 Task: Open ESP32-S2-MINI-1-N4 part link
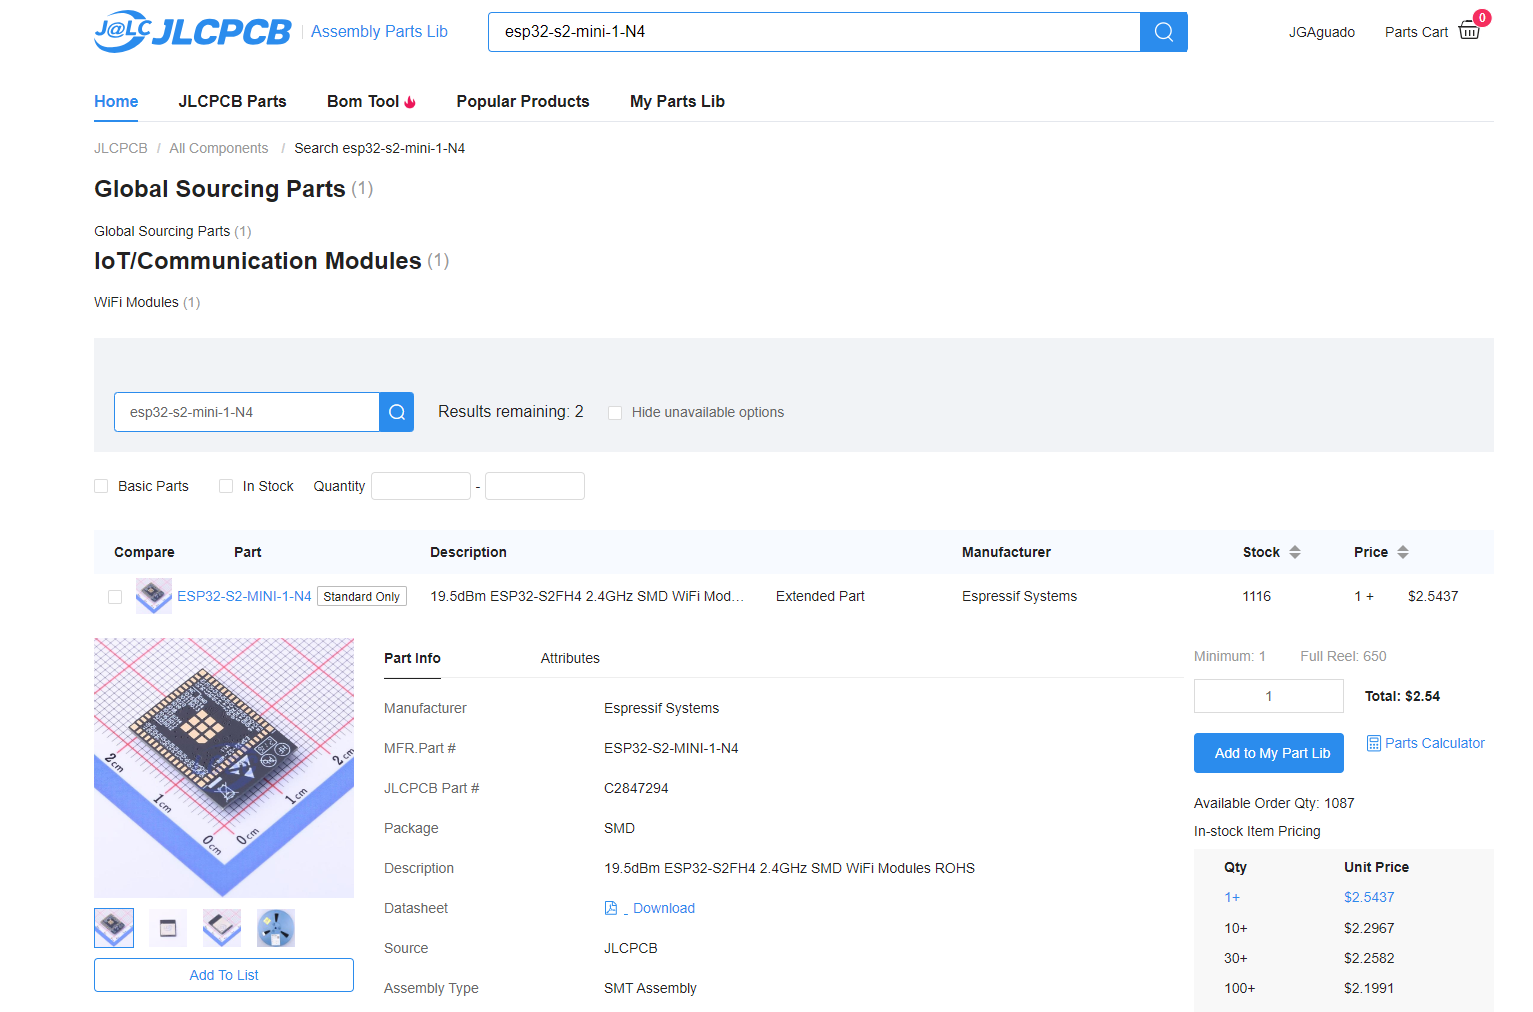click(x=244, y=596)
